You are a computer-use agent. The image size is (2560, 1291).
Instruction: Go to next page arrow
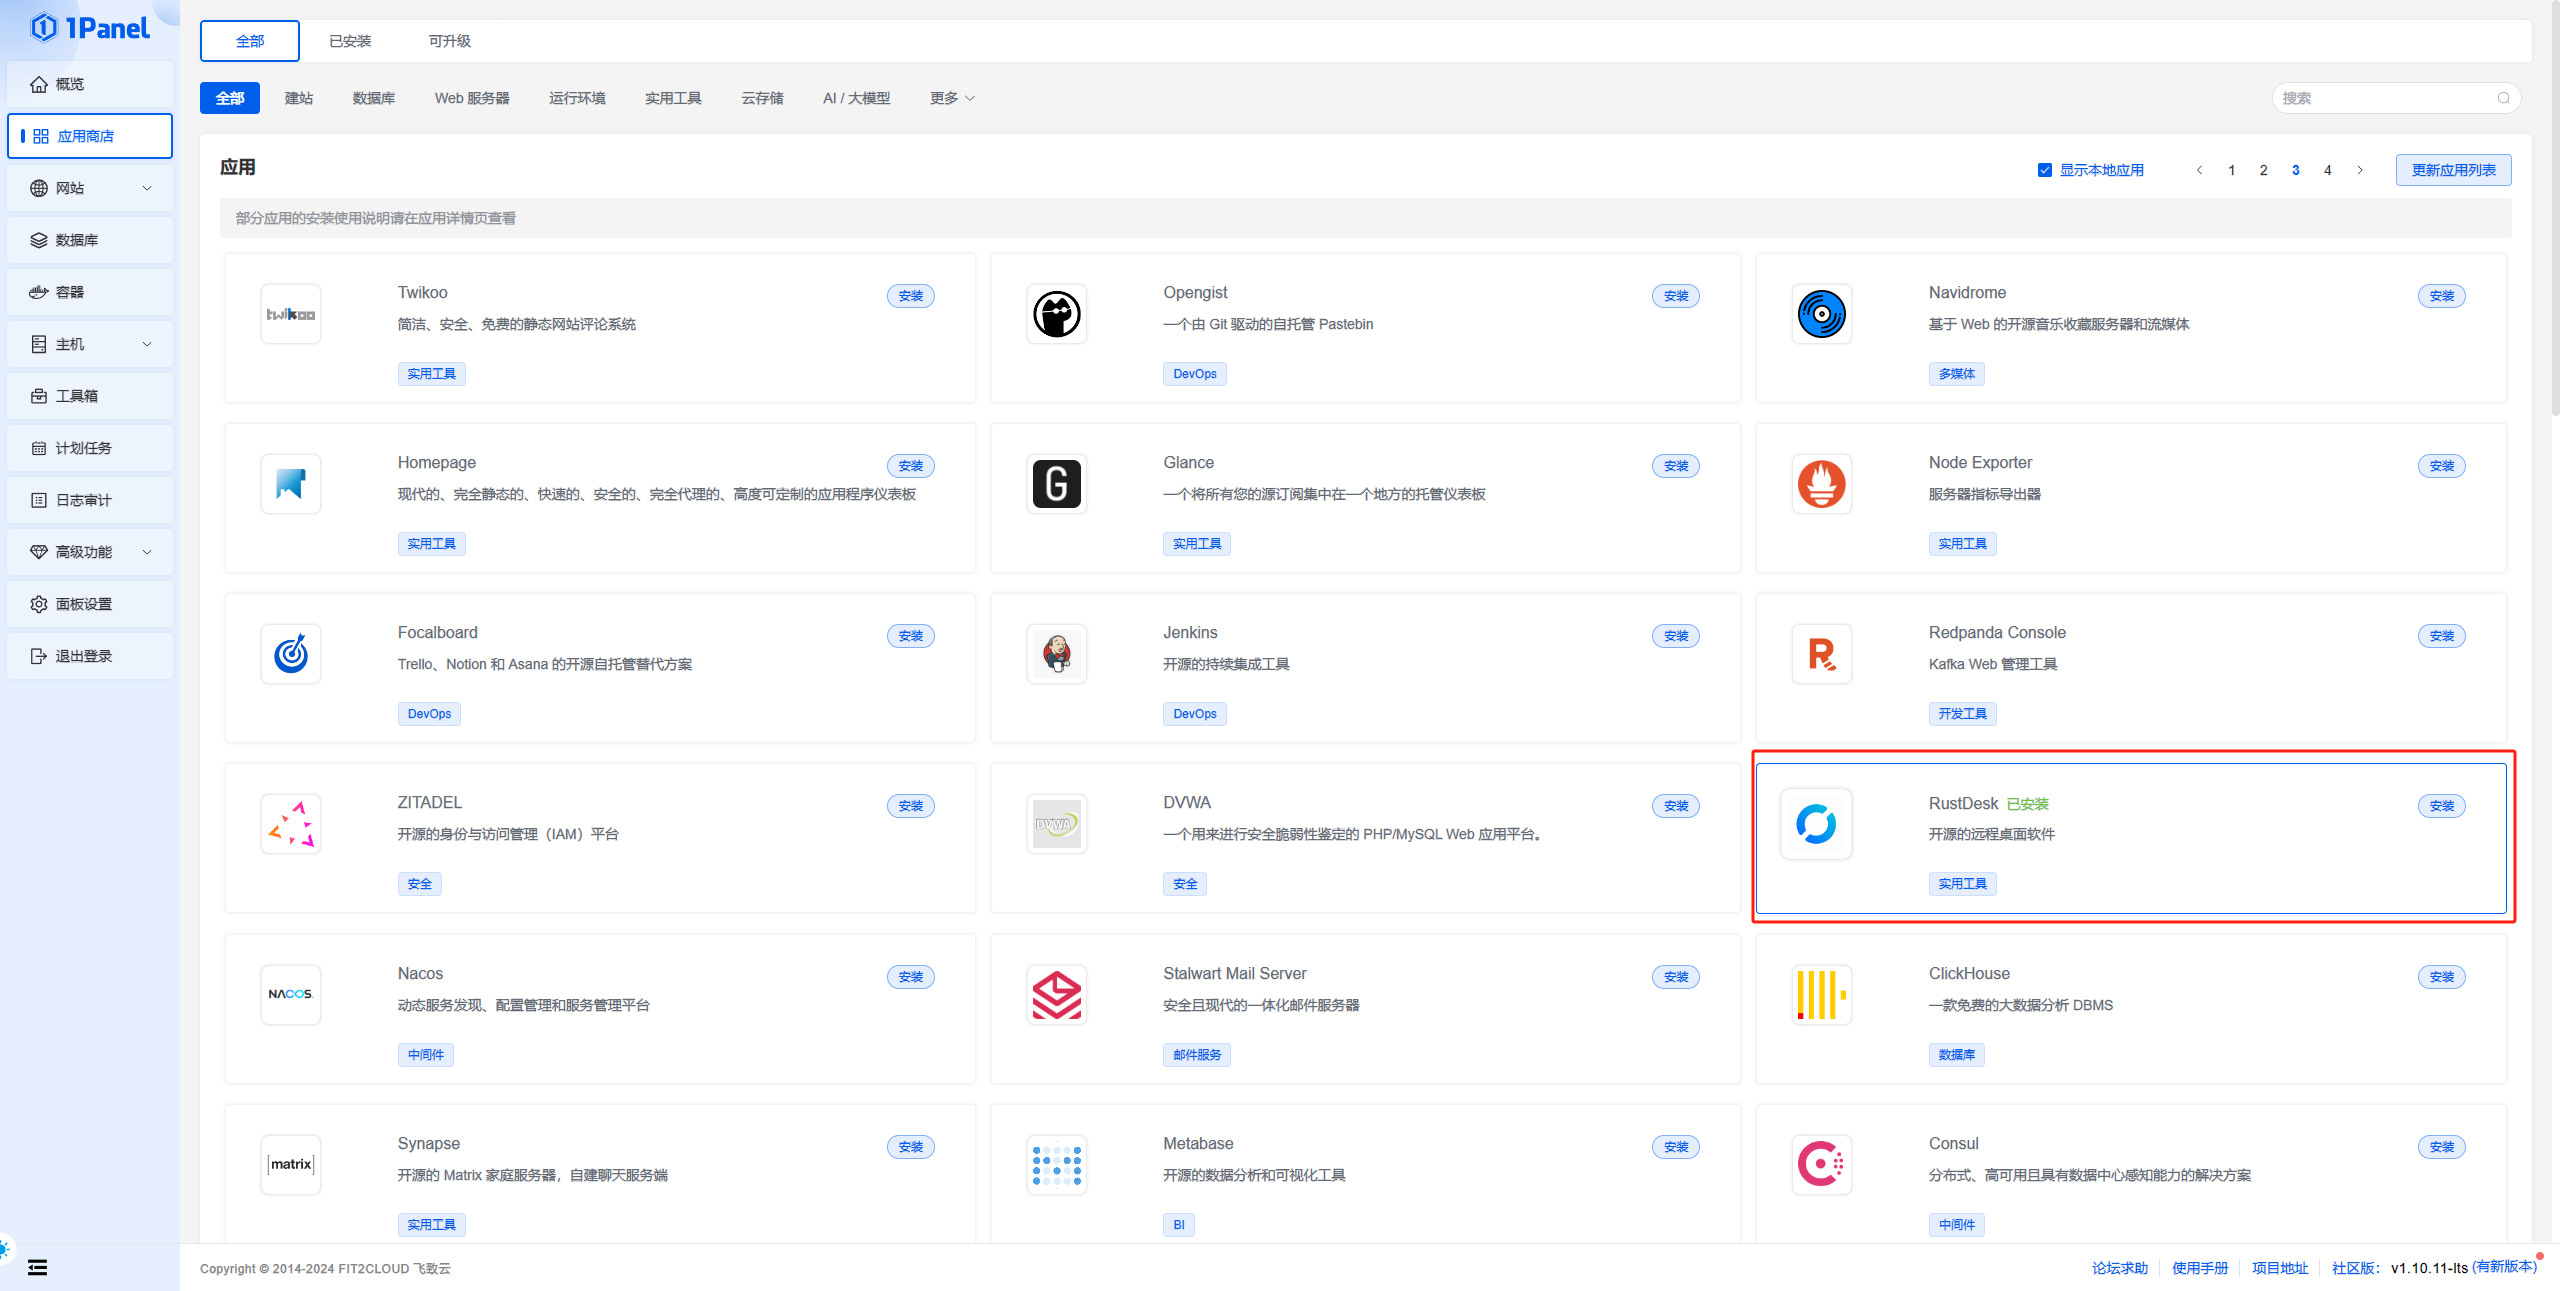pyautogui.click(x=2360, y=170)
